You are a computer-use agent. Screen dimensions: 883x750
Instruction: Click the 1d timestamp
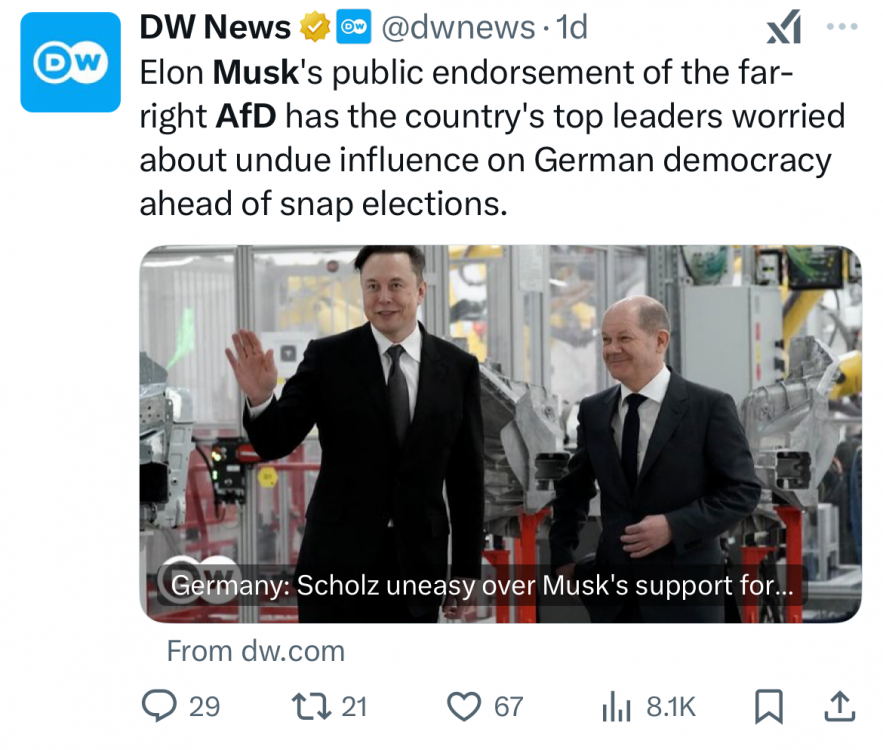[x=571, y=29]
